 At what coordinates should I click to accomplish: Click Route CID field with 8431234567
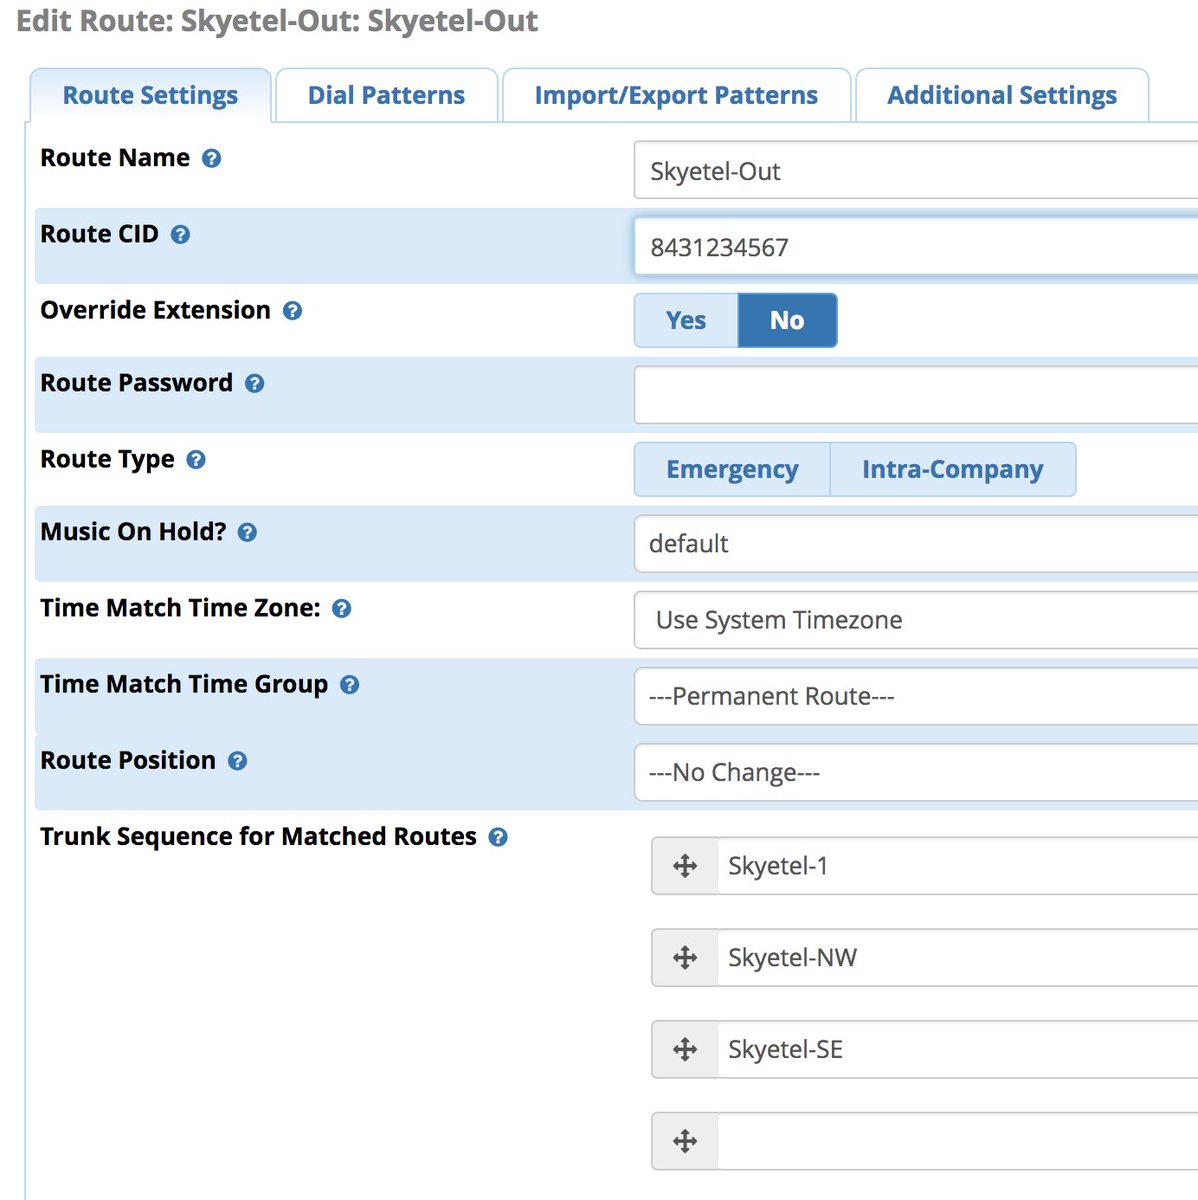pyautogui.click(x=916, y=247)
